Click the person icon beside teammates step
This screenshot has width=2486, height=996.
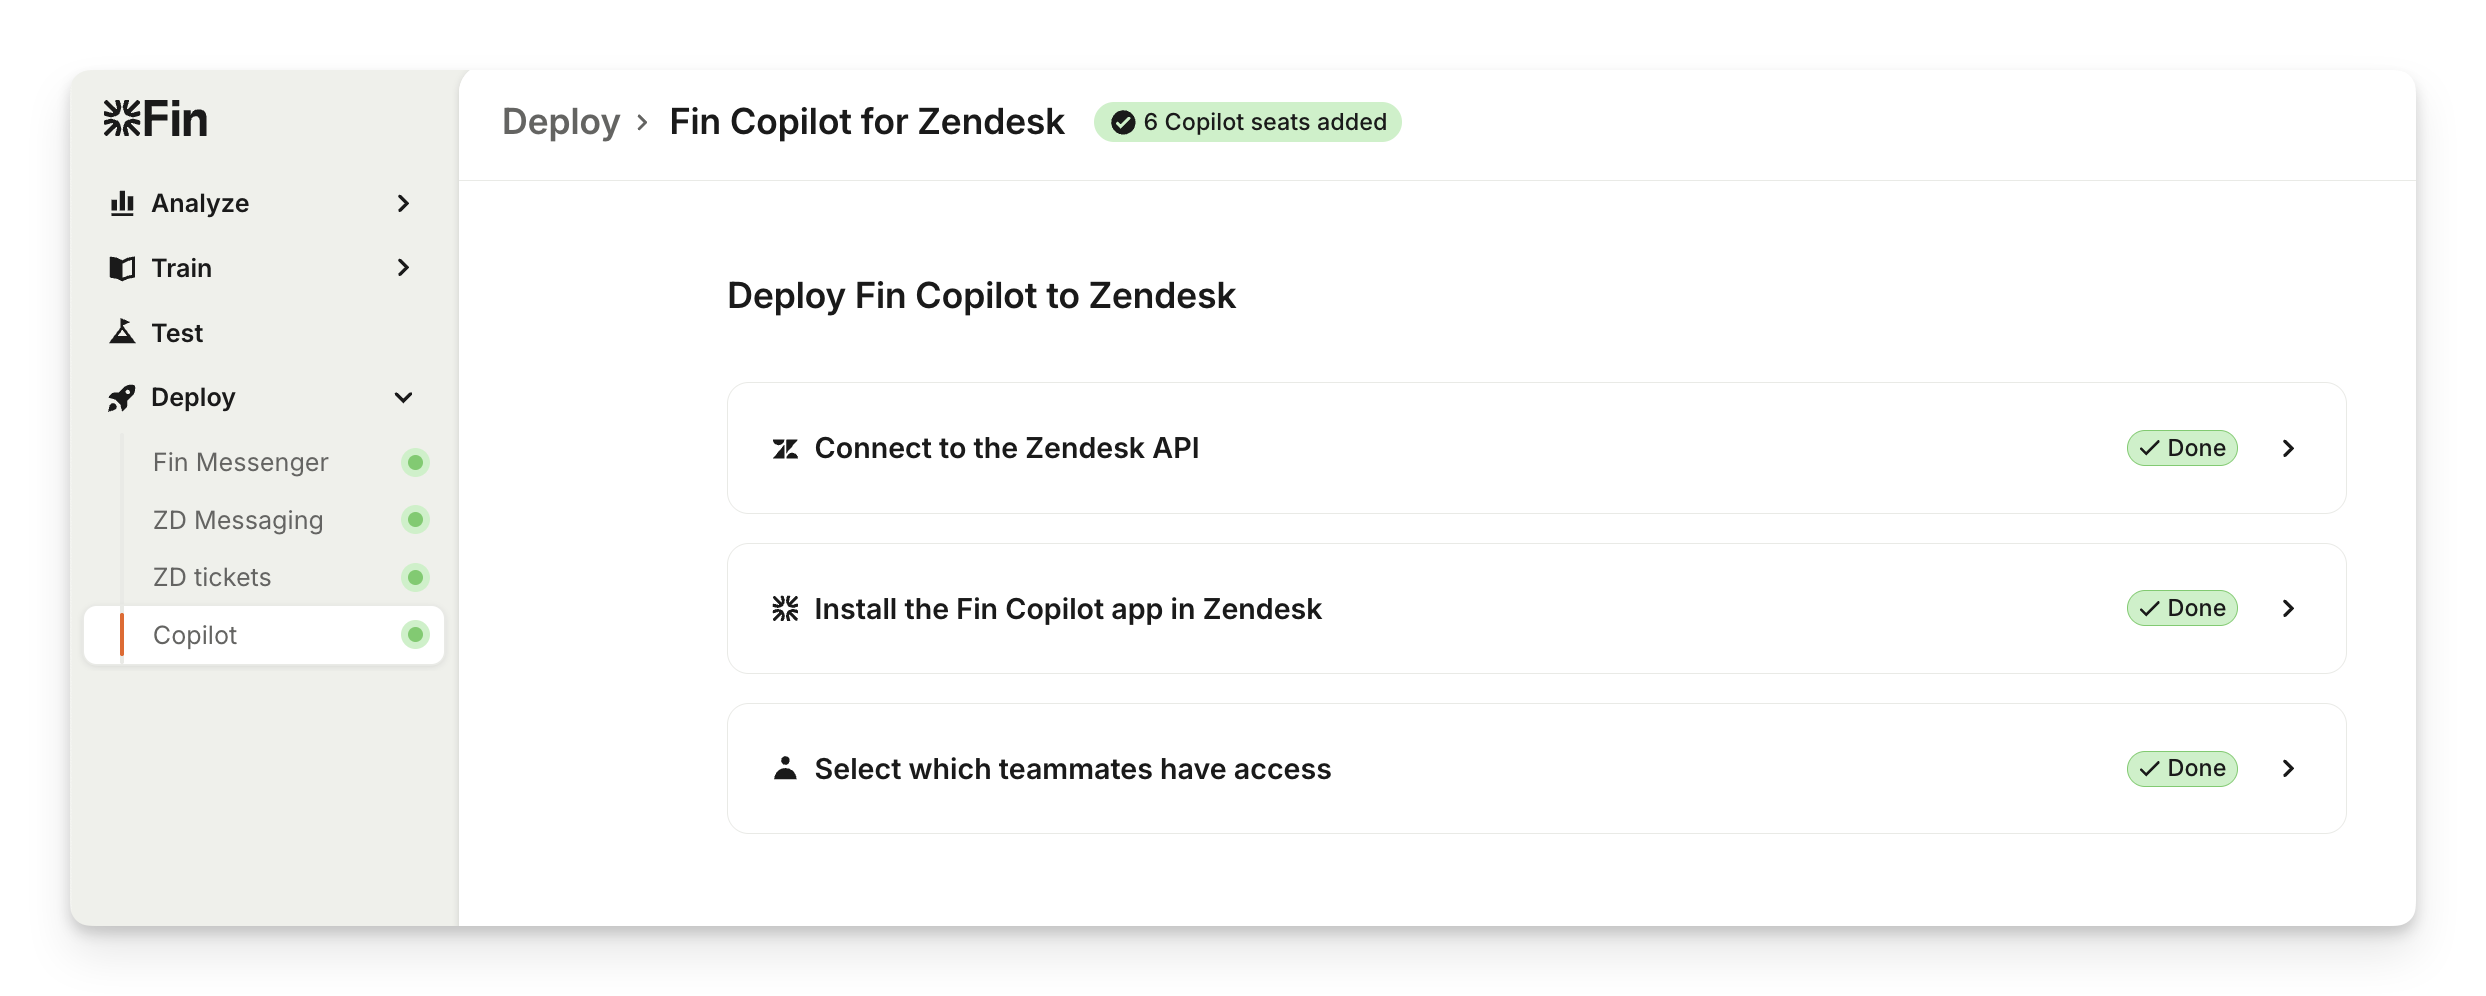click(785, 768)
